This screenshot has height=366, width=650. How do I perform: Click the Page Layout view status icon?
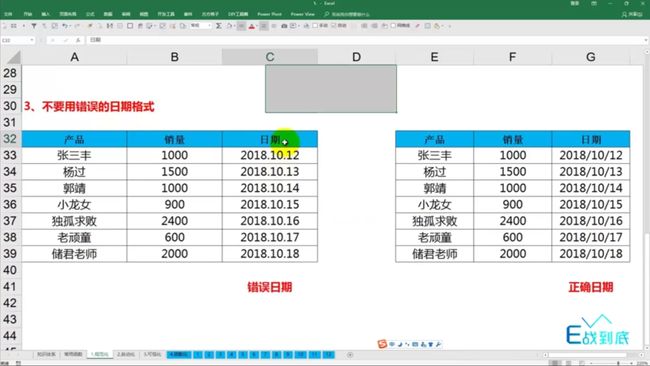(x=568, y=363)
